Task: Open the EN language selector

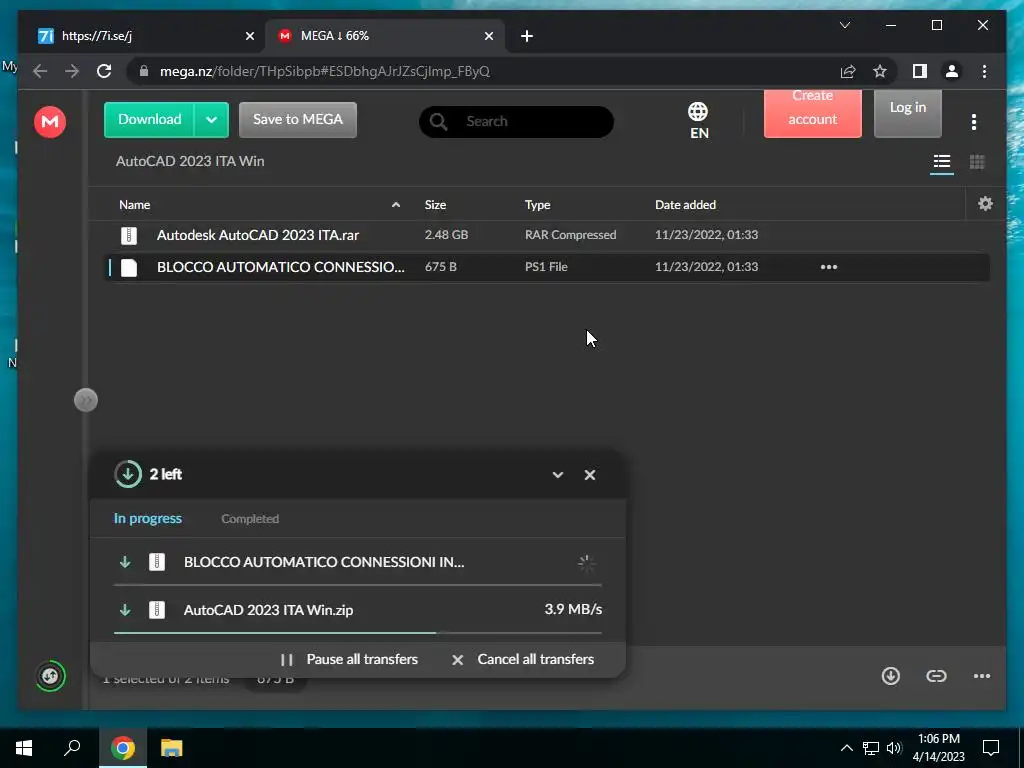Action: click(698, 121)
